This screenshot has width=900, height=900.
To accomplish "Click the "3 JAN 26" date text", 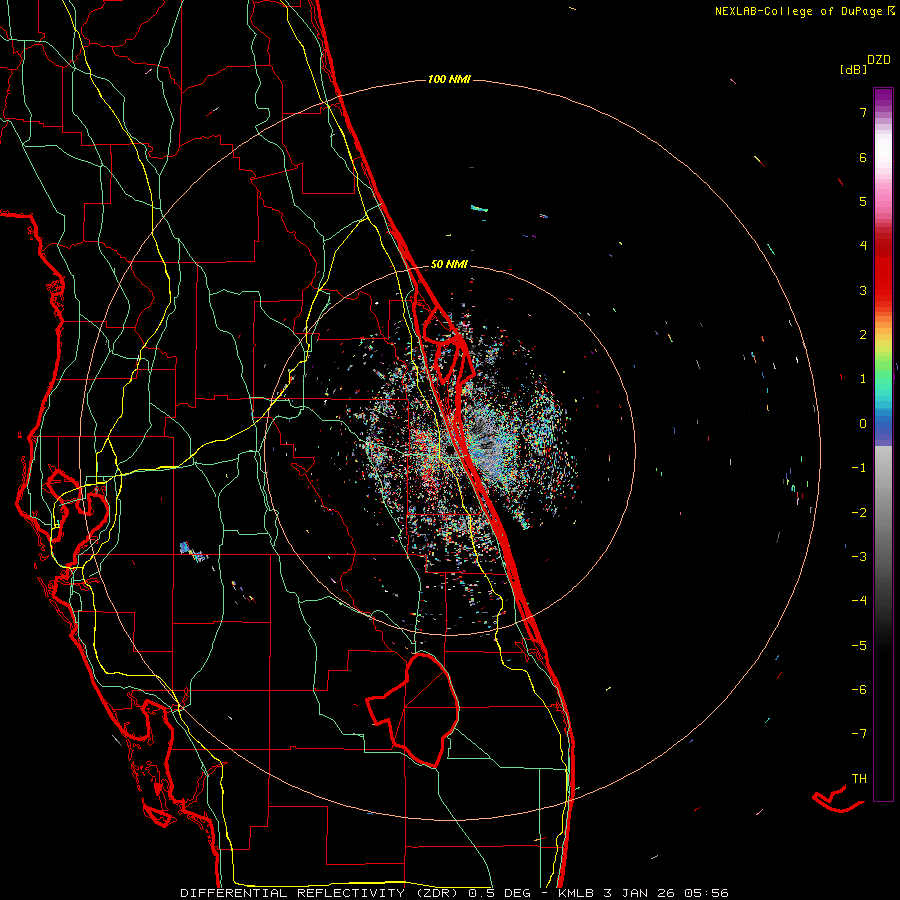I will (638, 893).
